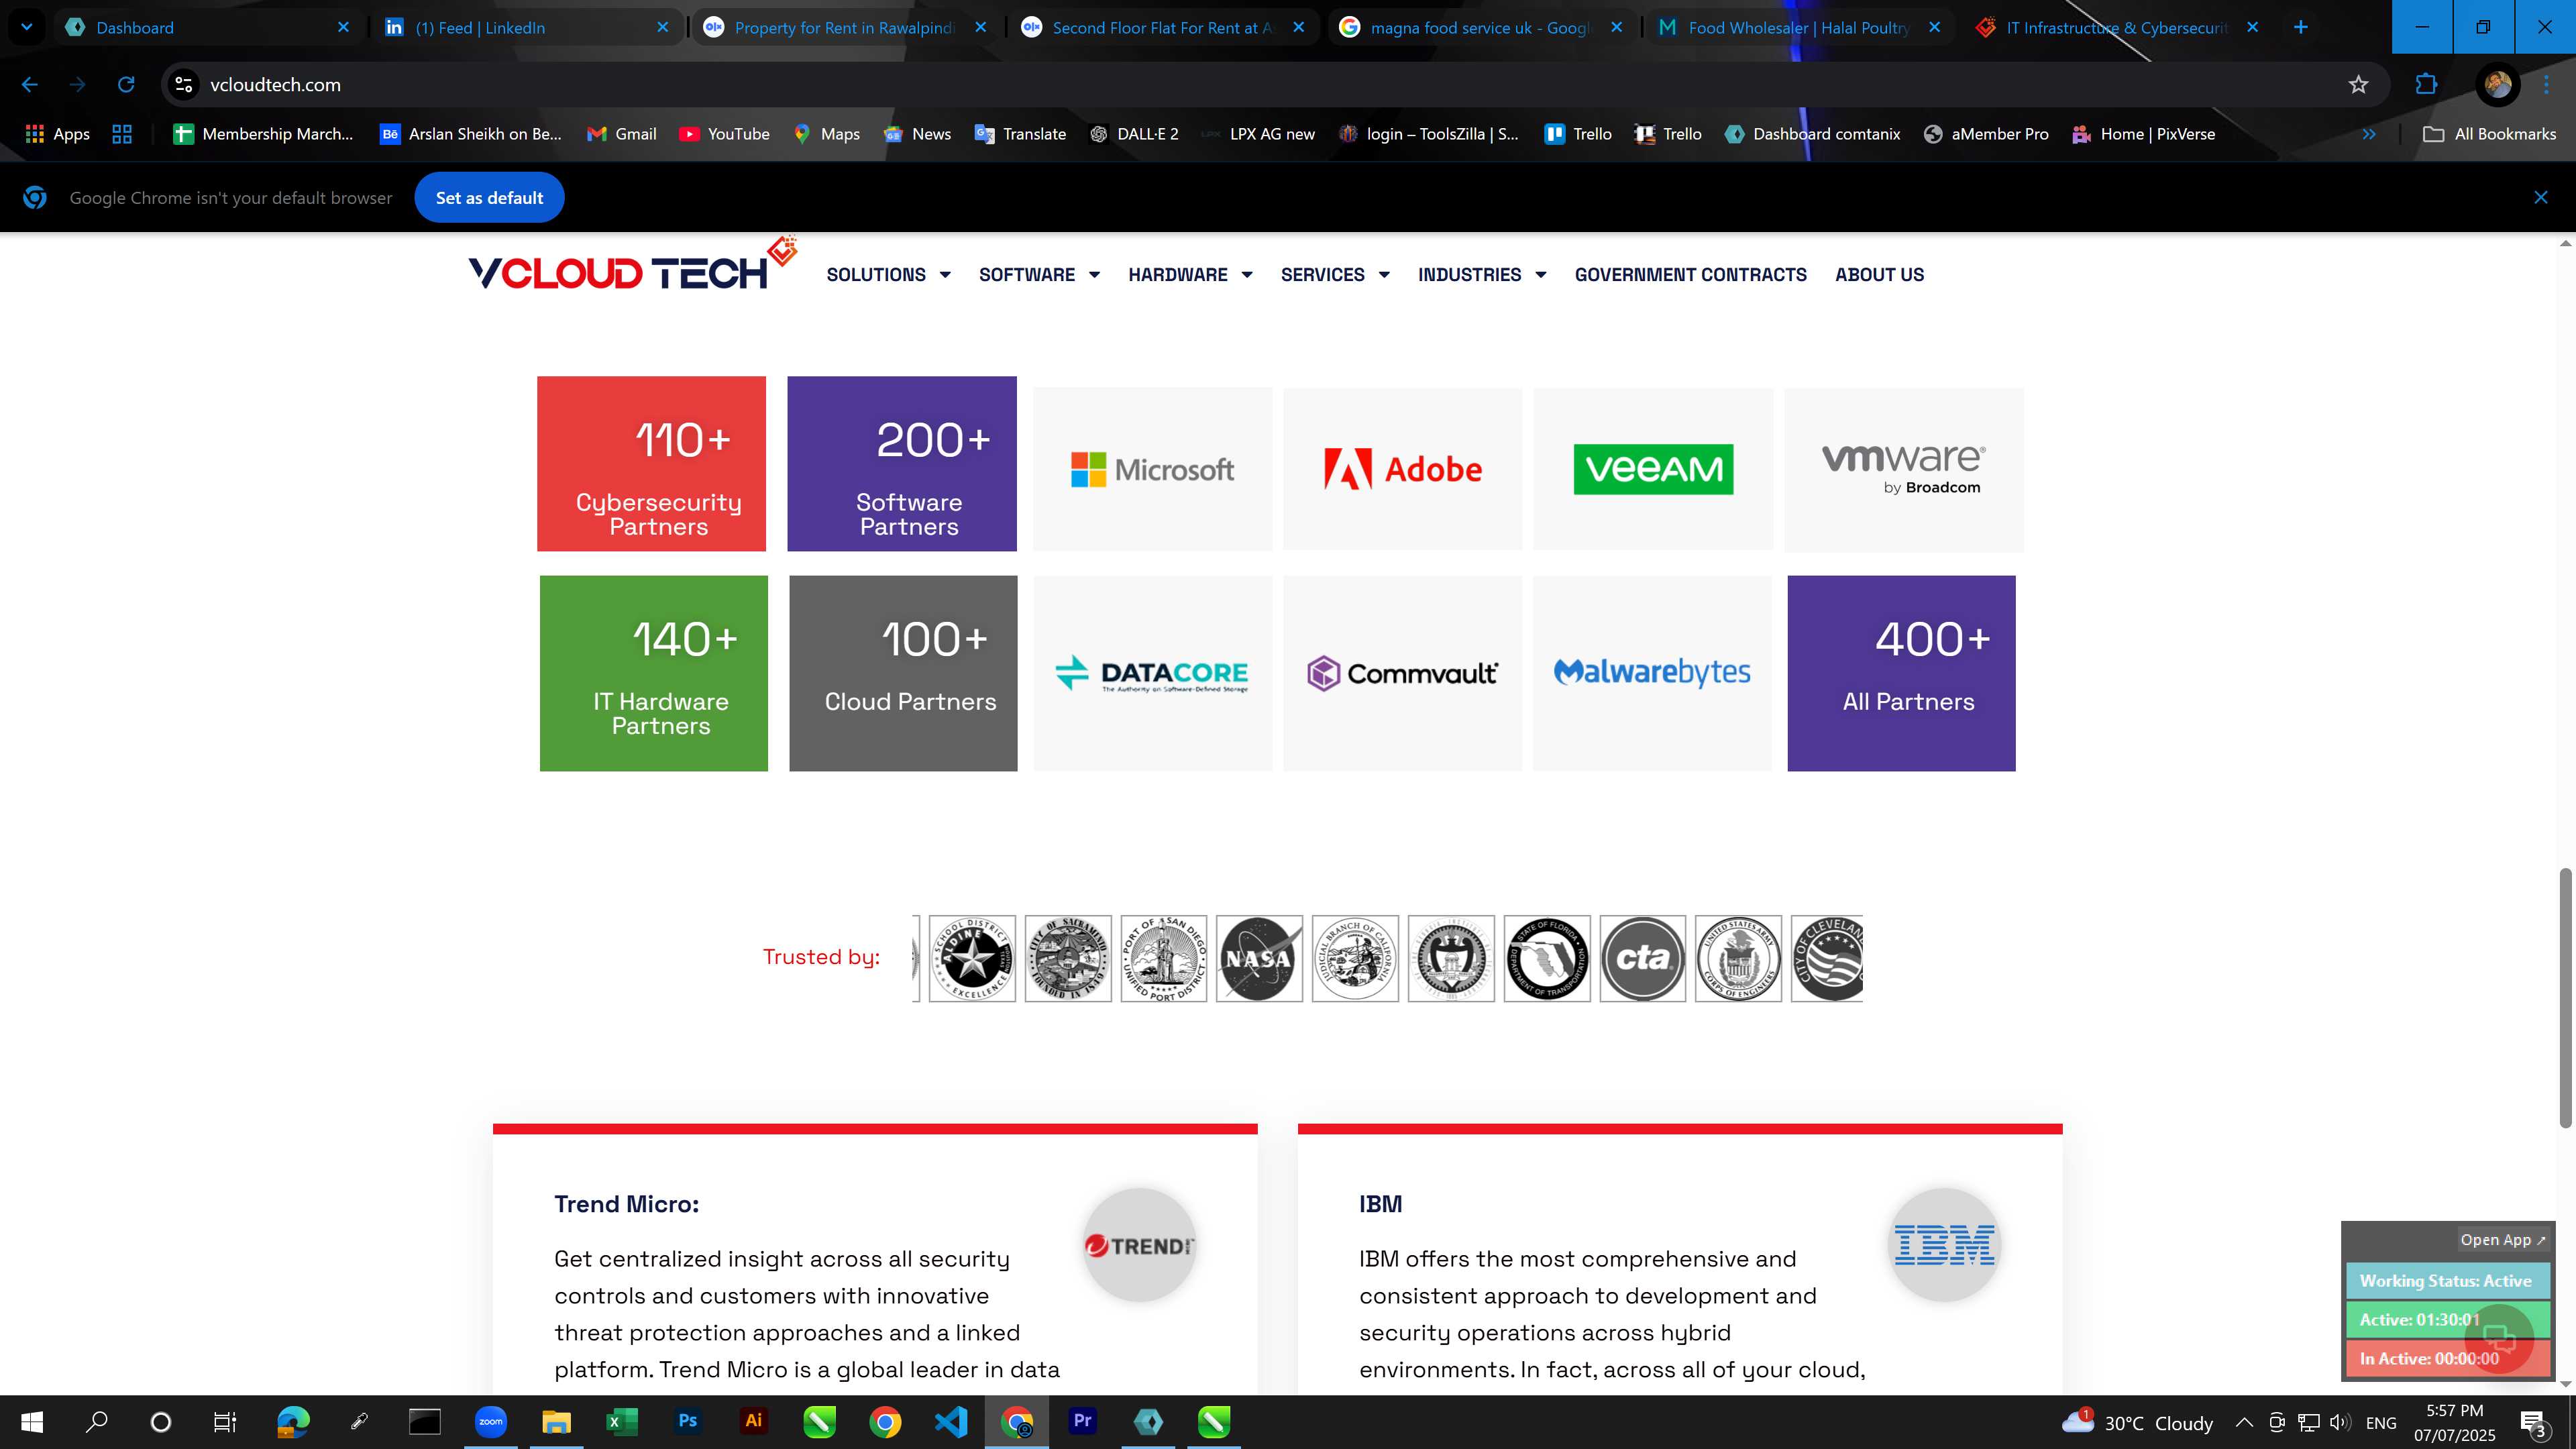This screenshot has width=2576, height=1449.
Task: Open the YouTube bookmark
Action: coord(724,134)
